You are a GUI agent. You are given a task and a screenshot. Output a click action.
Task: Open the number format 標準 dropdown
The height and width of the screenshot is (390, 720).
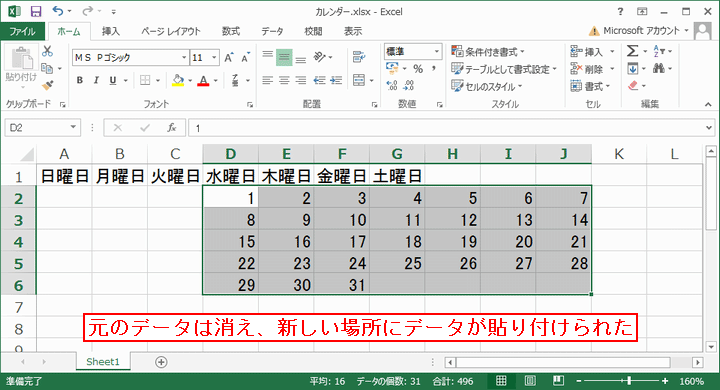[x=437, y=51]
